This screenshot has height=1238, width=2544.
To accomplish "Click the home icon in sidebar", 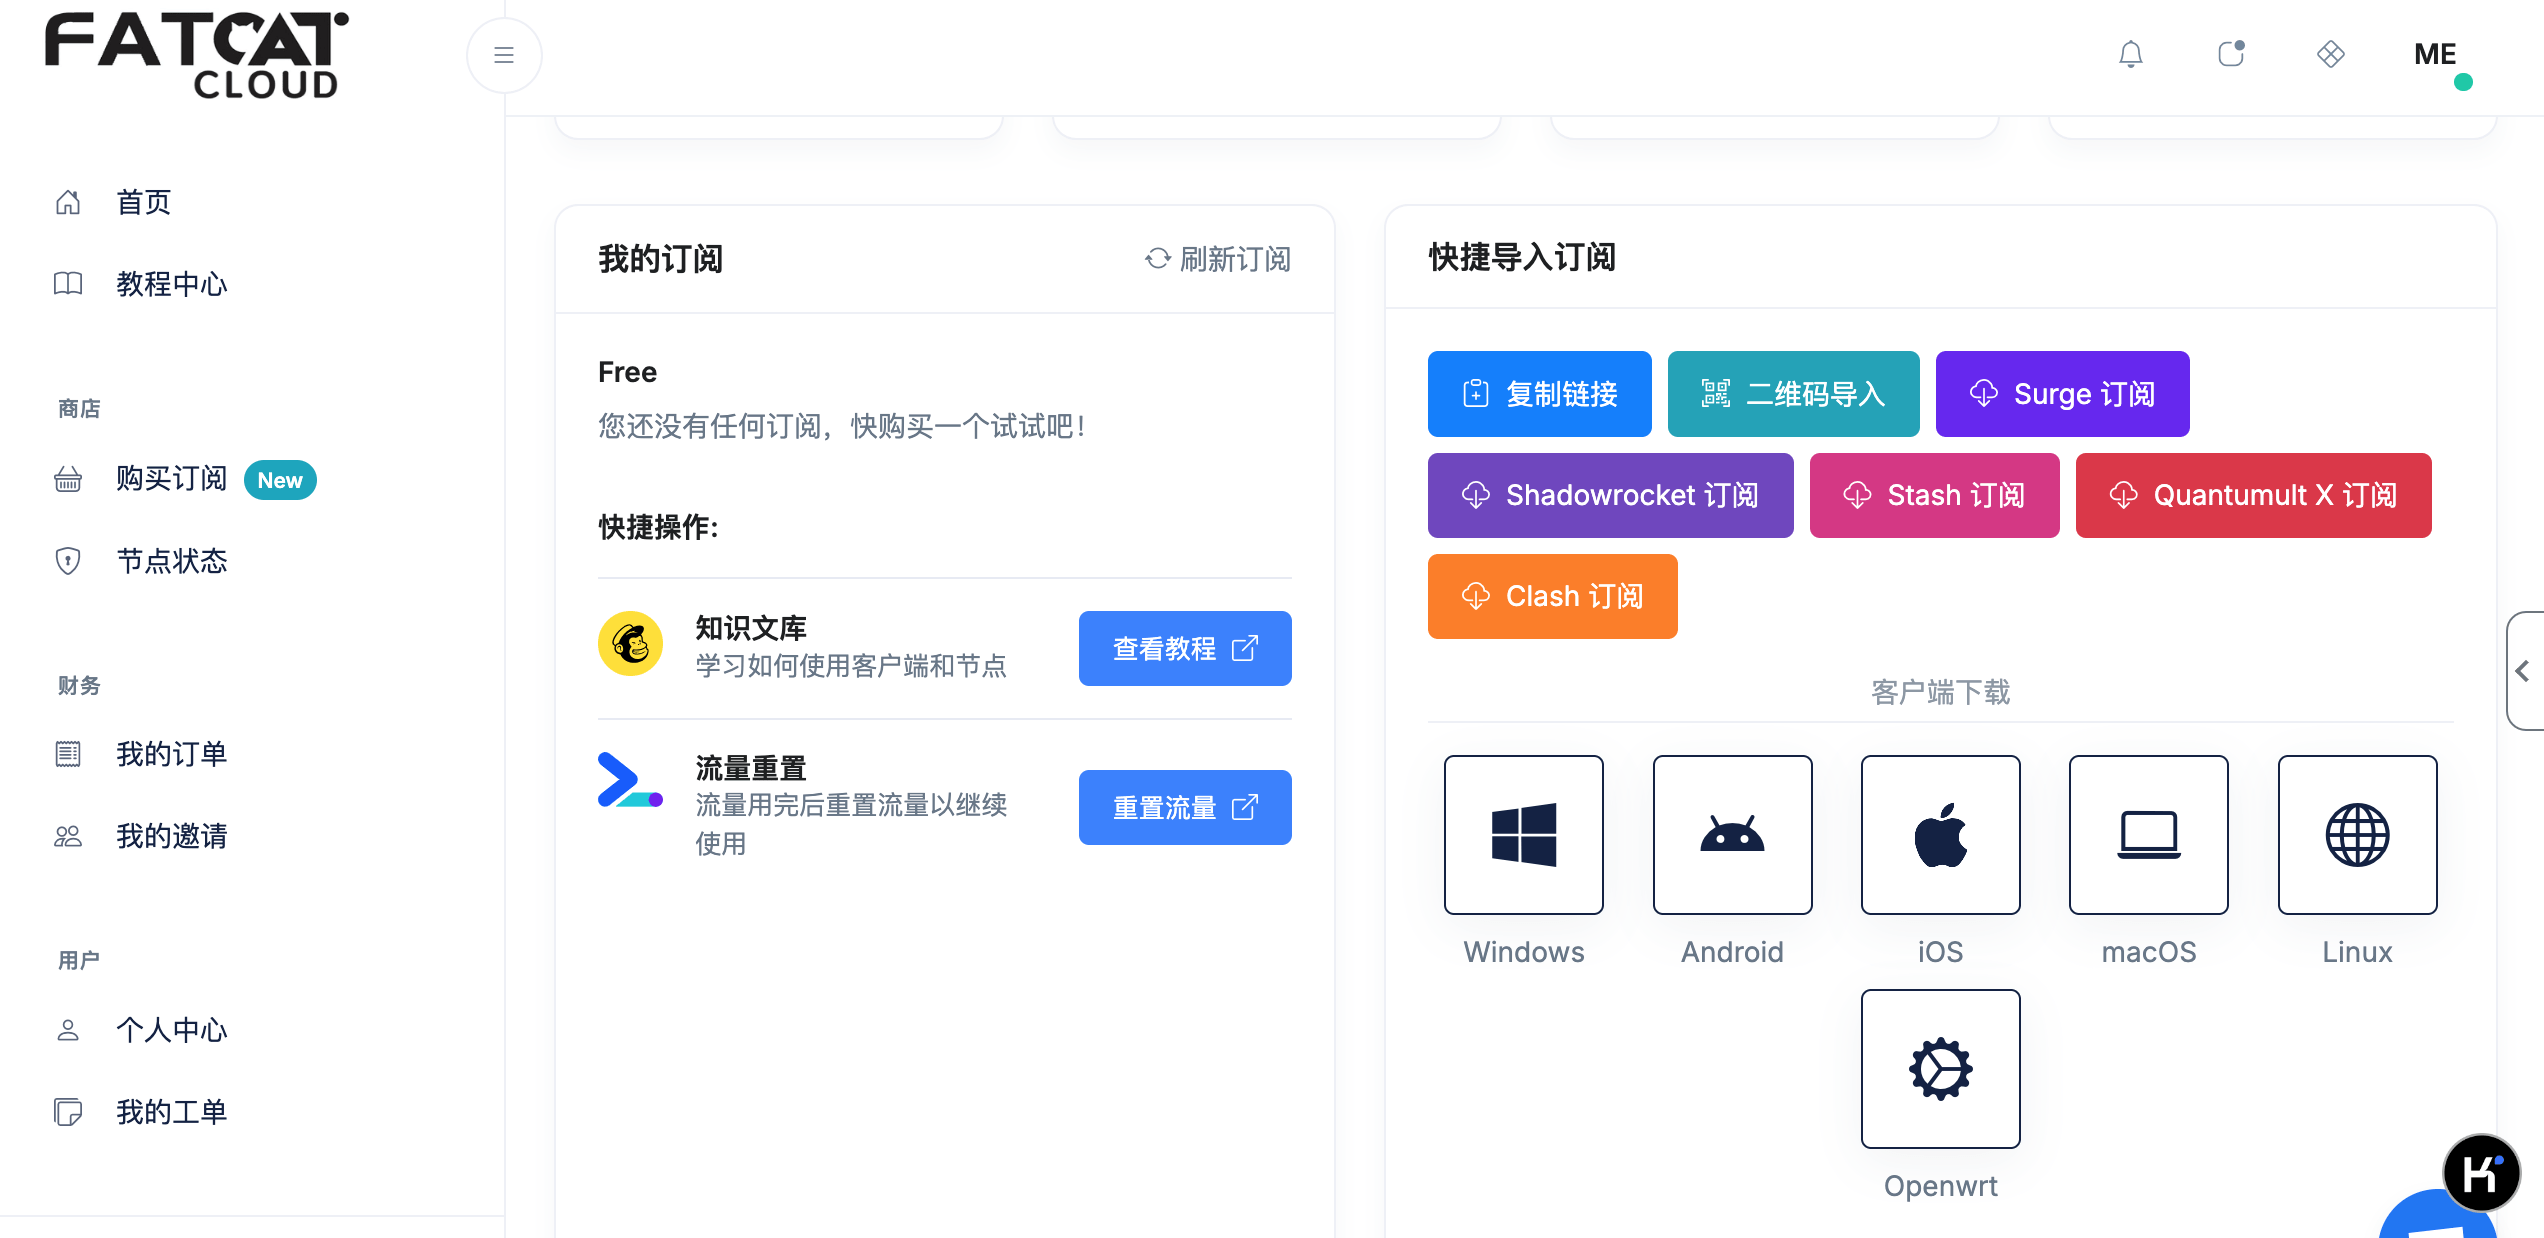I will coord(68,202).
